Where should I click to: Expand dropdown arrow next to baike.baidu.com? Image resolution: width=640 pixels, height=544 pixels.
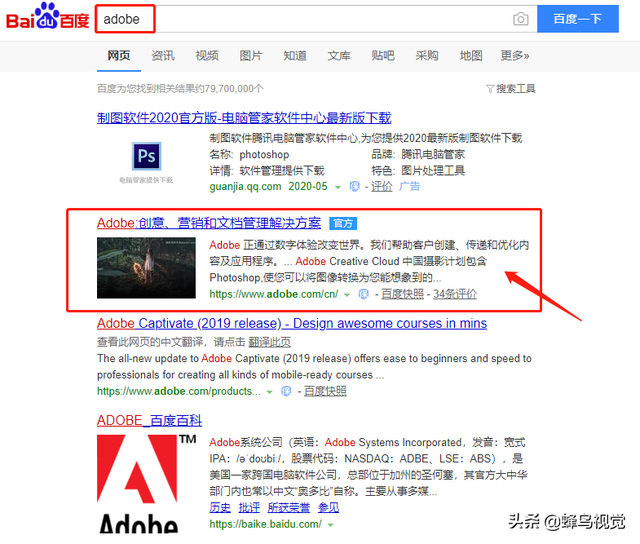(x=331, y=525)
